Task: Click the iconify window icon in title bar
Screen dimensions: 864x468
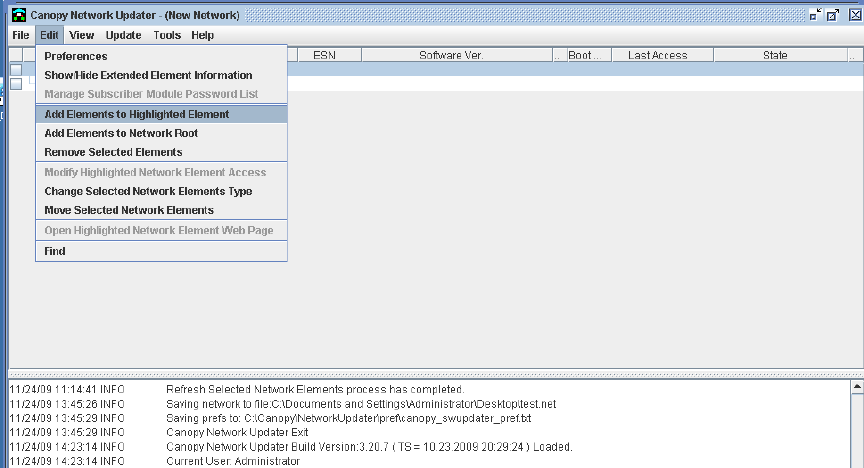Action: click(815, 15)
